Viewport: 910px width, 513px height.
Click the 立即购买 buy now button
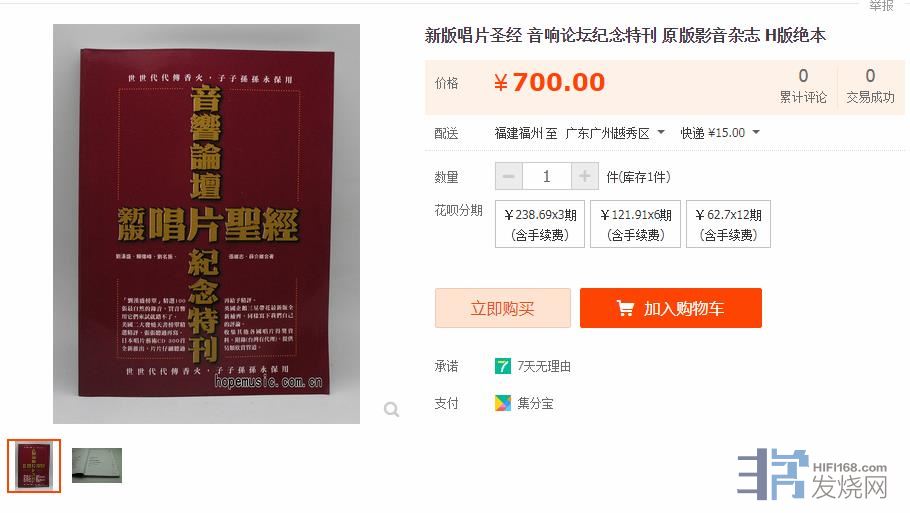[503, 308]
